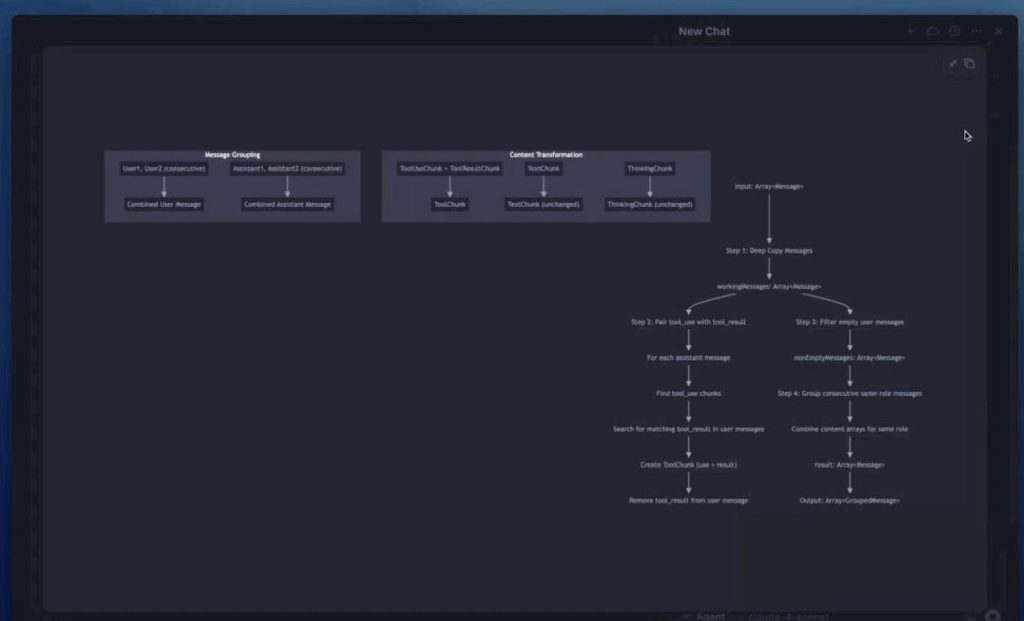Click the Combined Assistant Message node
The height and width of the screenshot is (621, 1024).
coord(288,204)
